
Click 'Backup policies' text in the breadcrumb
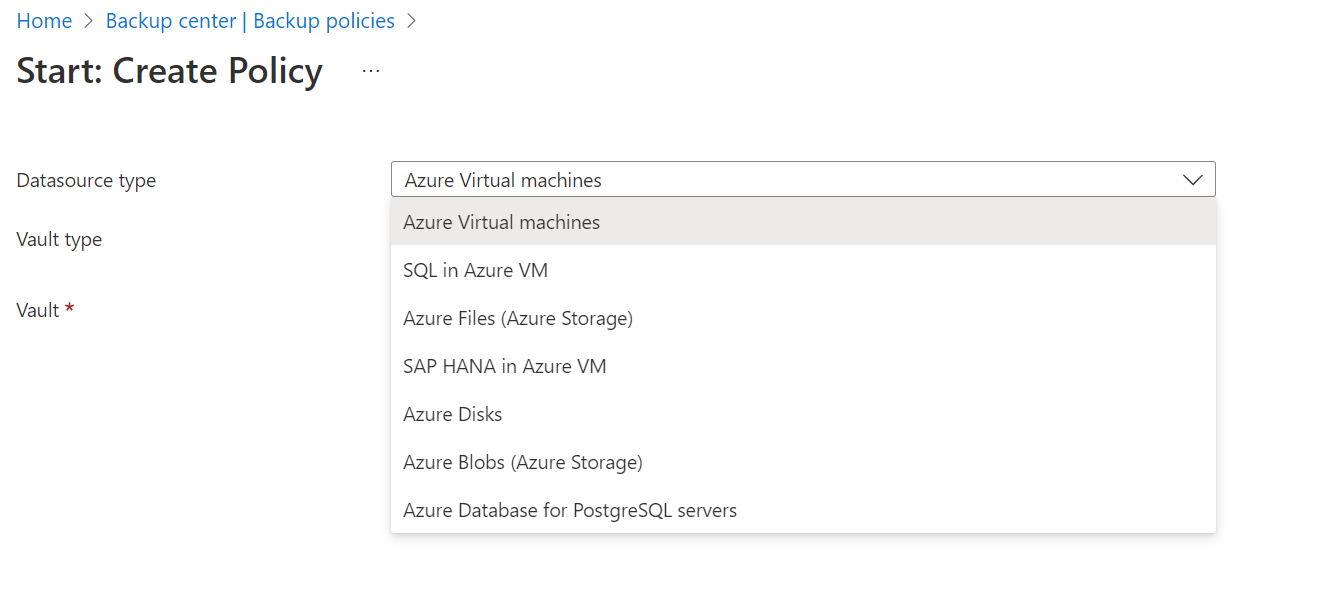click(324, 21)
